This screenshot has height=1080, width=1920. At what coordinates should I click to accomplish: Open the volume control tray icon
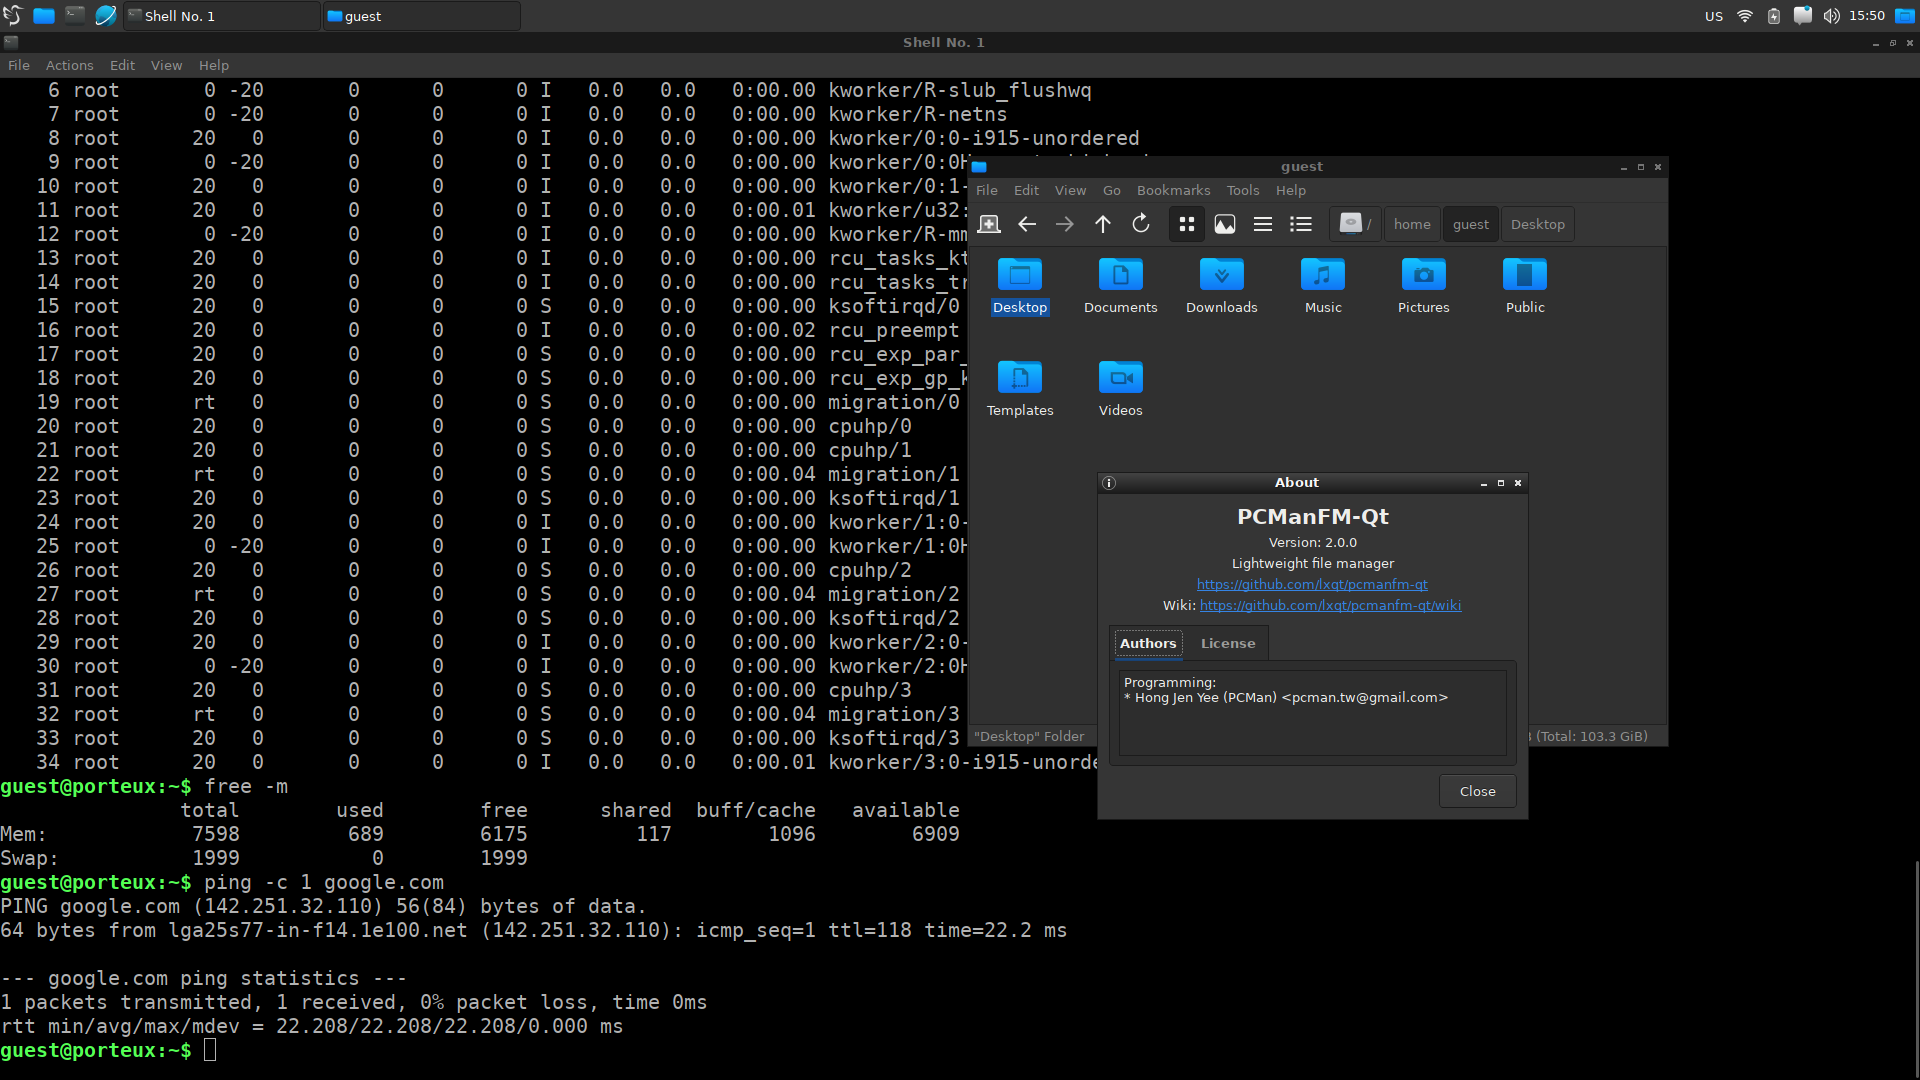1831,16
